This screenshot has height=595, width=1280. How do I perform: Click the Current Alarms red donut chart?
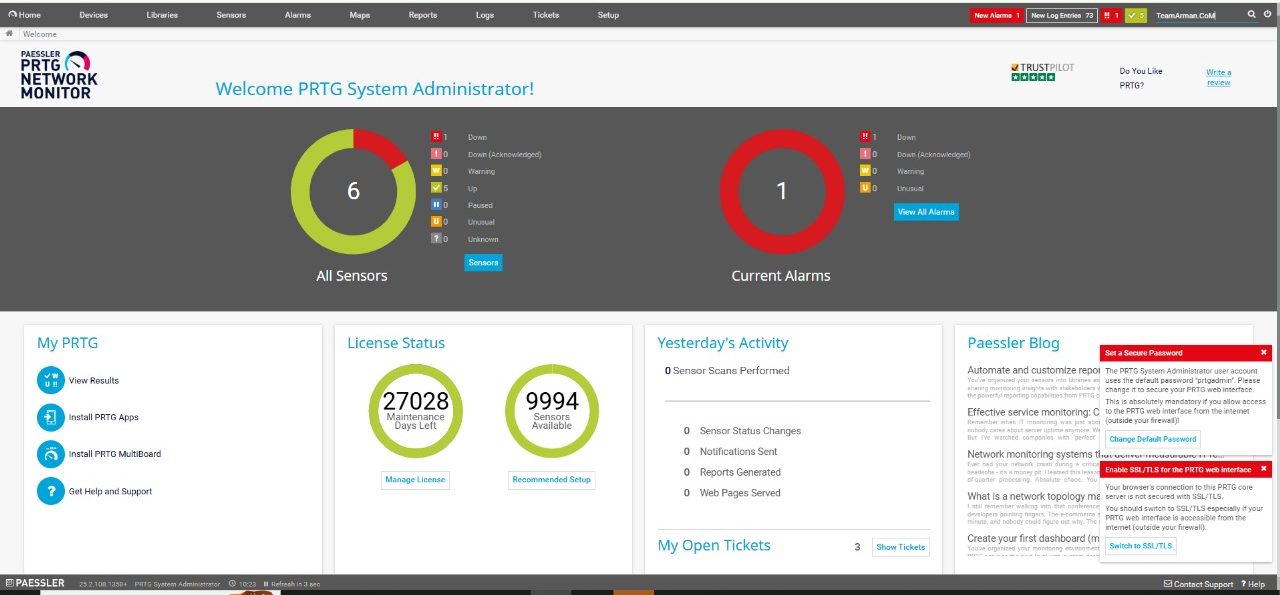click(782, 191)
